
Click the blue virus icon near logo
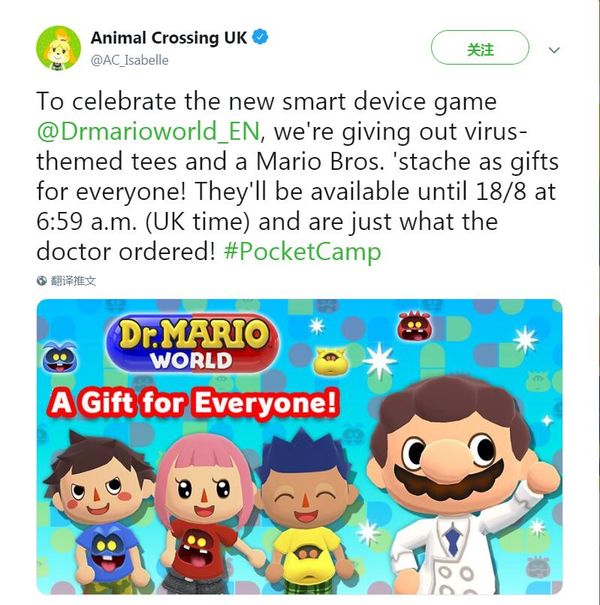click(x=59, y=357)
